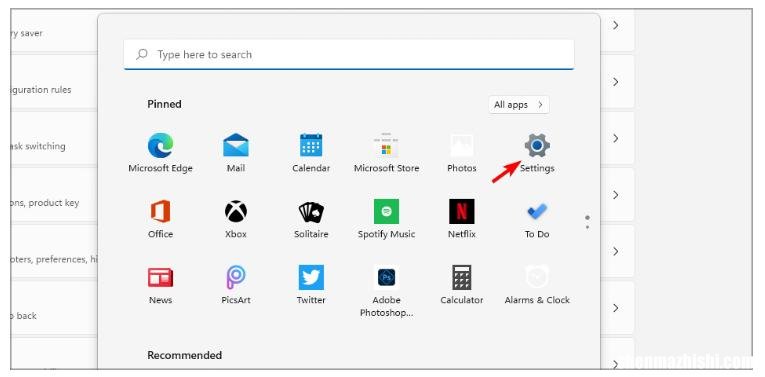The width and height of the screenshot is (765, 377).
Task: Select the 'Recommended' heading text
Action: coord(184,355)
